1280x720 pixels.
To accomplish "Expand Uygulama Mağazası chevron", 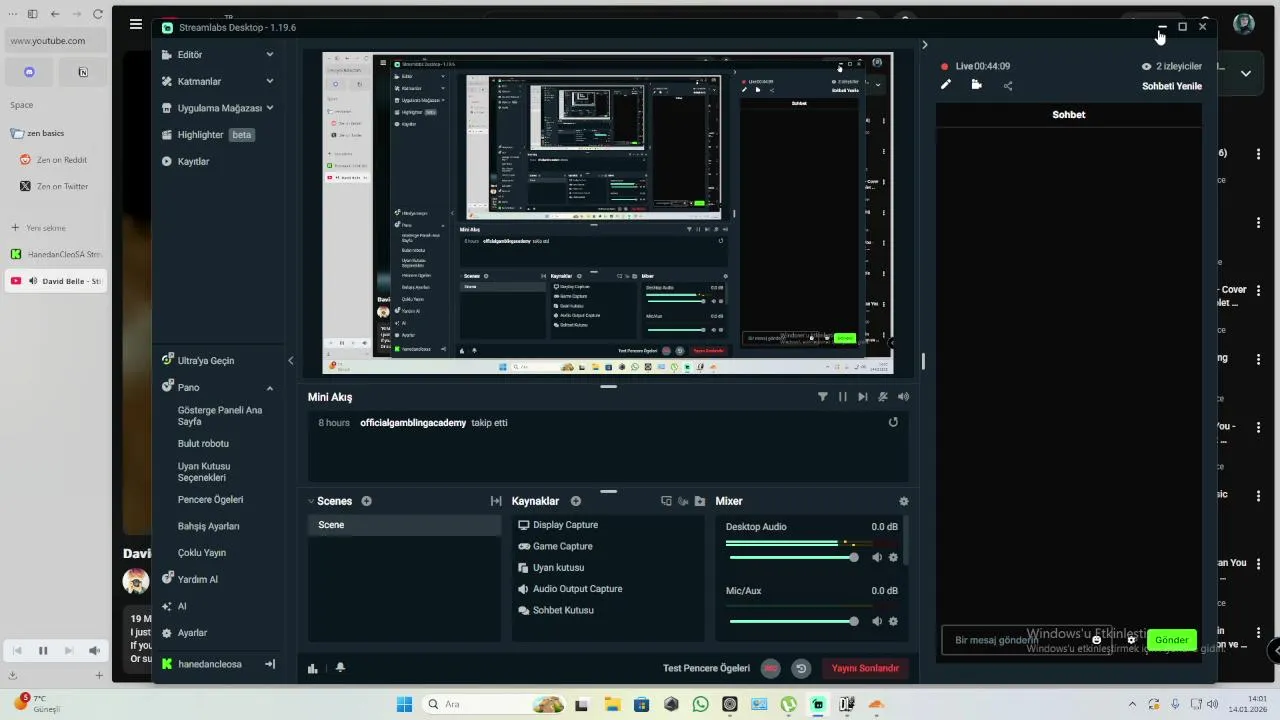I will point(270,108).
